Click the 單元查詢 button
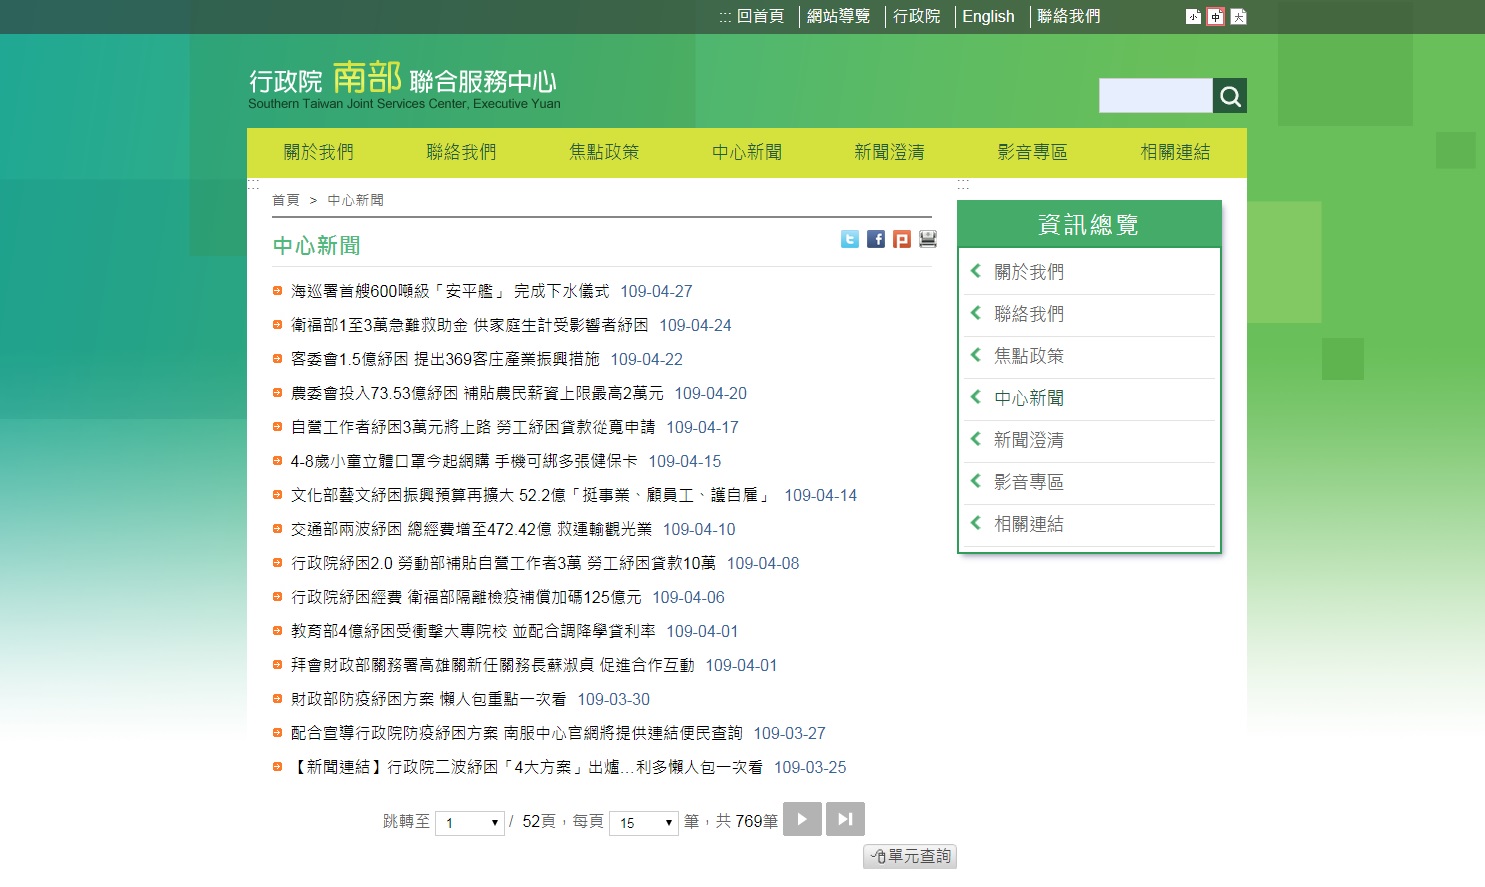The width and height of the screenshot is (1485, 887). pyautogui.click(x=910, y=856)
